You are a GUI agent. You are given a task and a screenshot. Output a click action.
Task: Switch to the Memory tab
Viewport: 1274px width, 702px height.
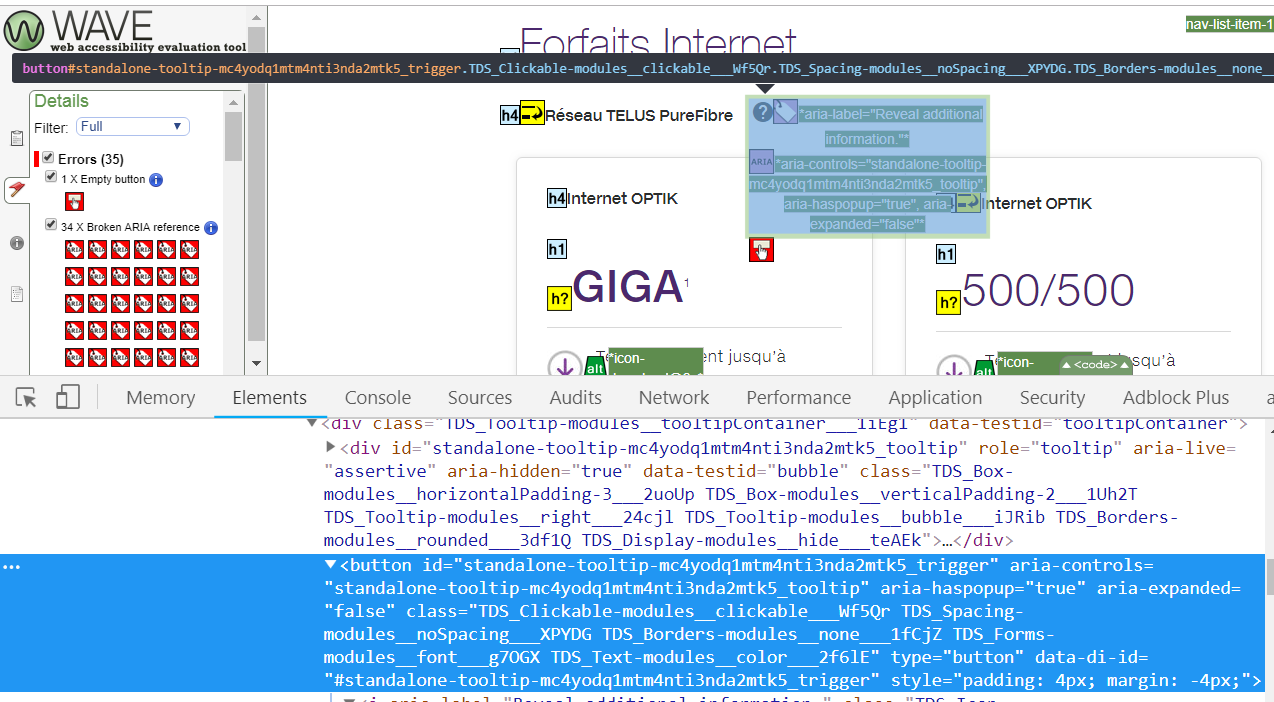click(160, 398)
